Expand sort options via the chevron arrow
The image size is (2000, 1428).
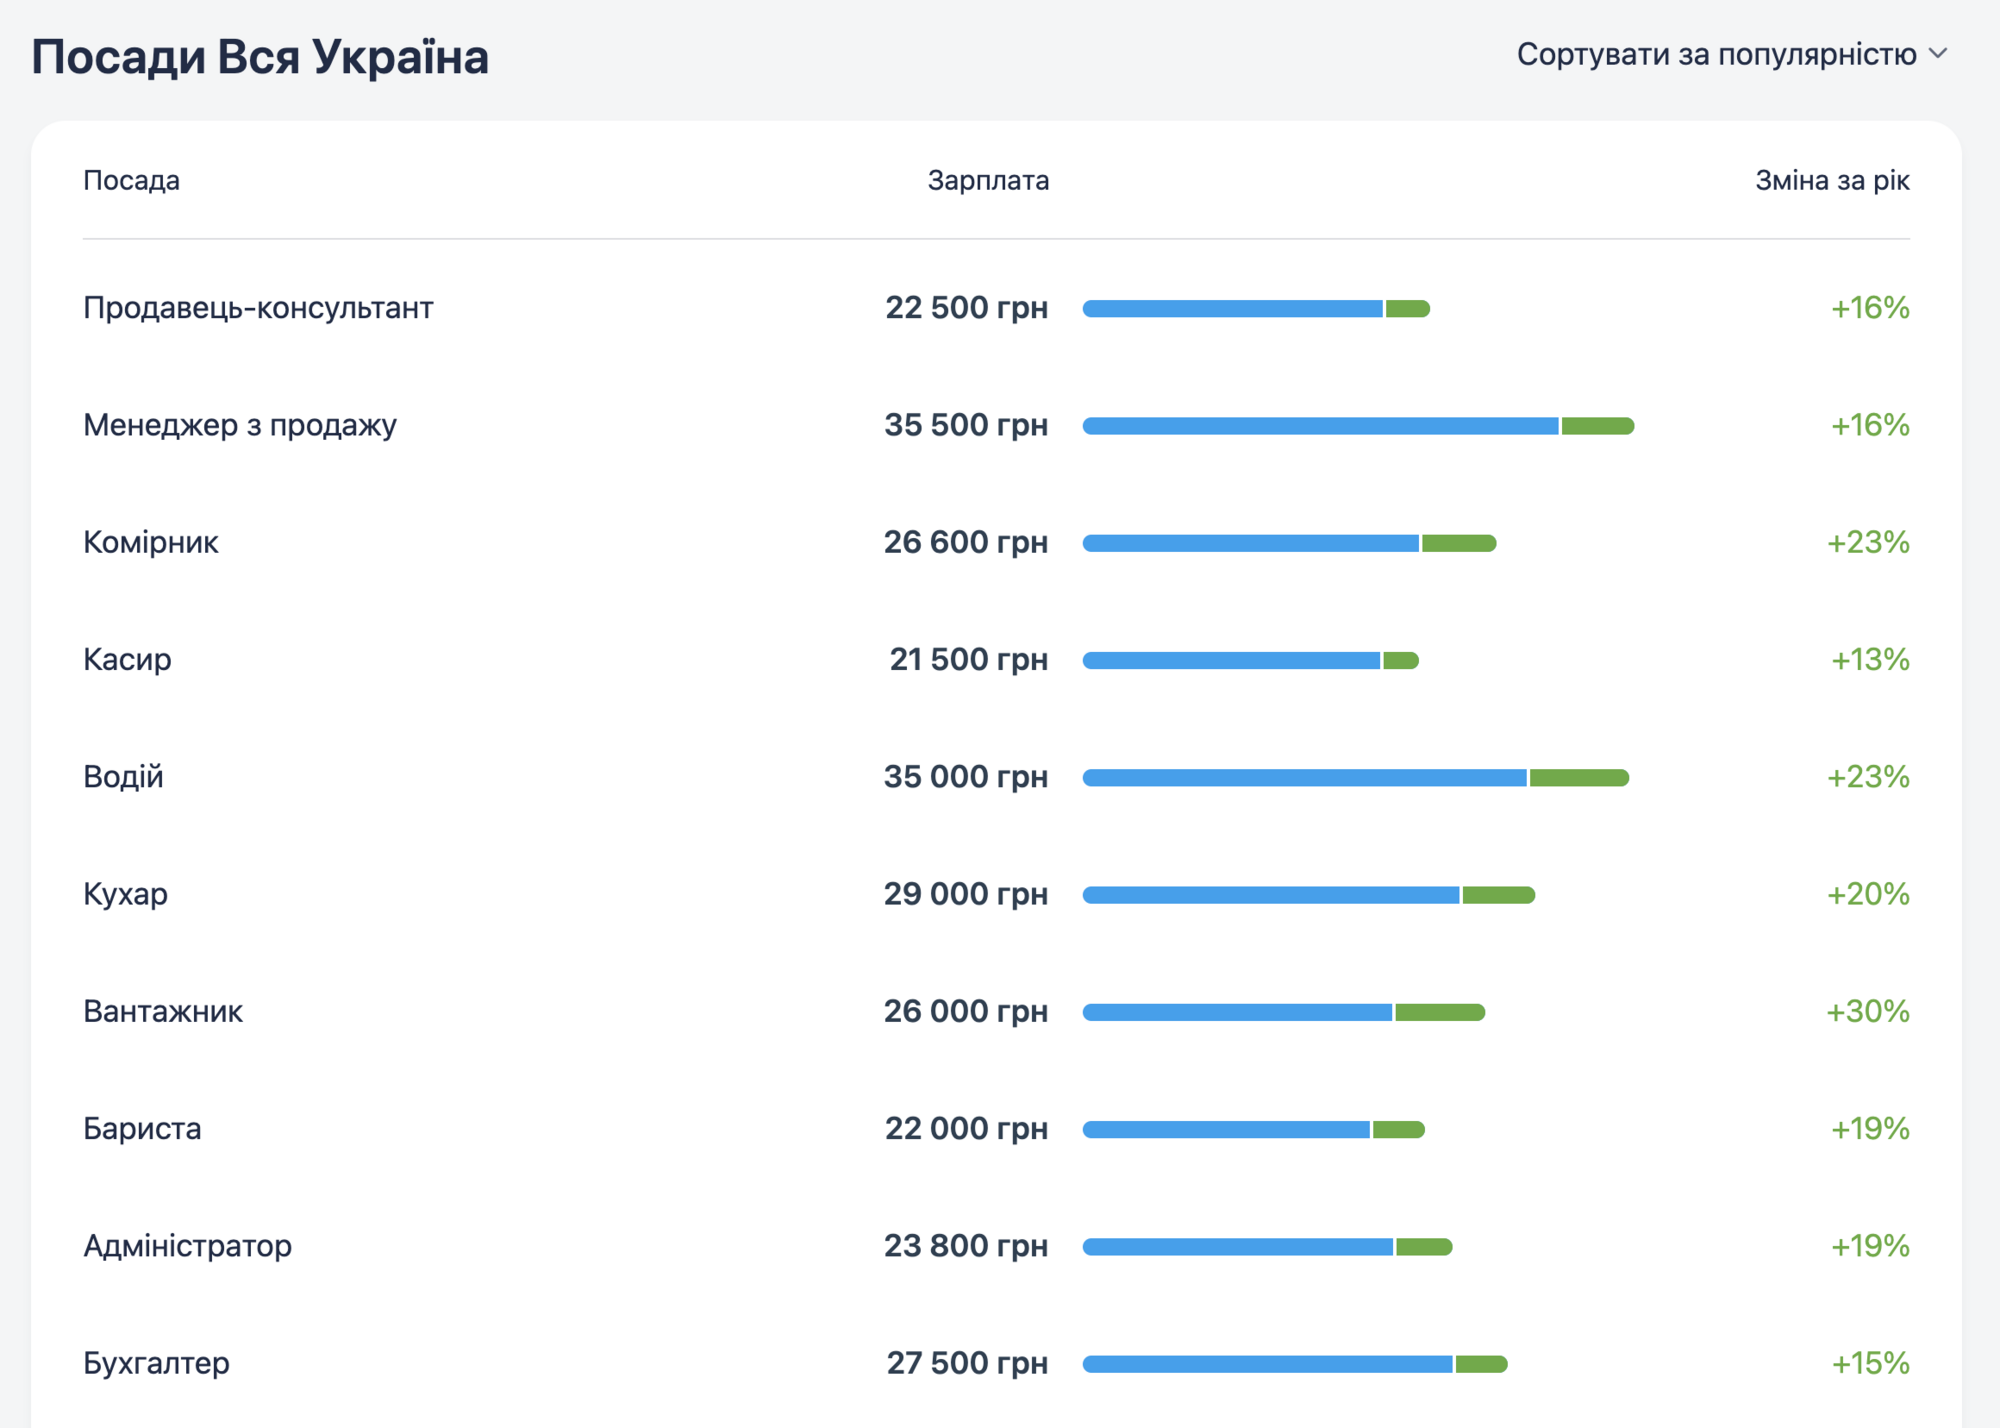(1938, 55)
